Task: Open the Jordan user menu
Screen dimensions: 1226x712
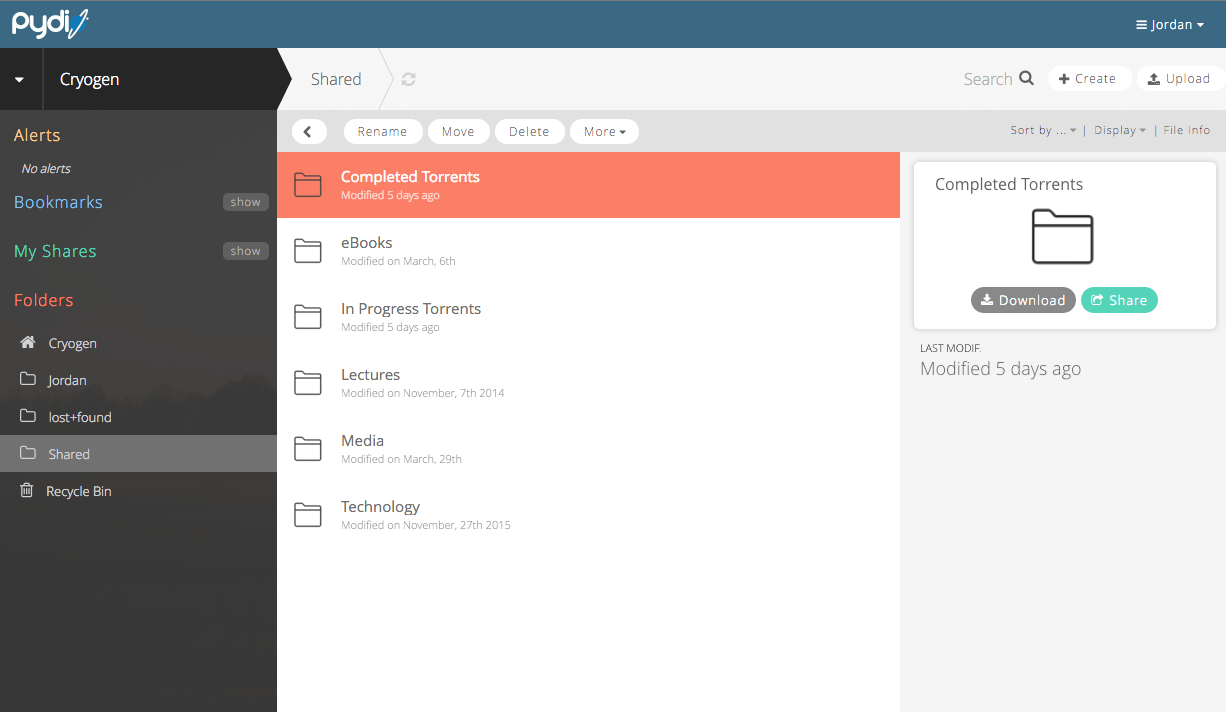Action: [x=1170, y=24]
